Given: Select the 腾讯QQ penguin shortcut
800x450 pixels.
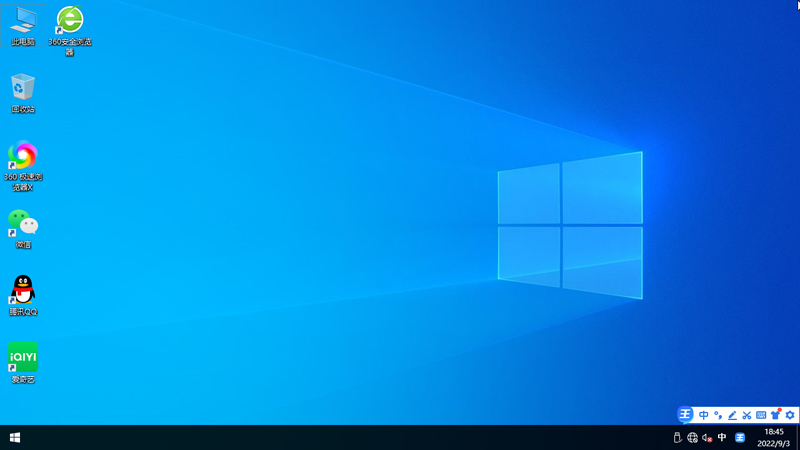Looking at the screenshot, I should (23, 295).
